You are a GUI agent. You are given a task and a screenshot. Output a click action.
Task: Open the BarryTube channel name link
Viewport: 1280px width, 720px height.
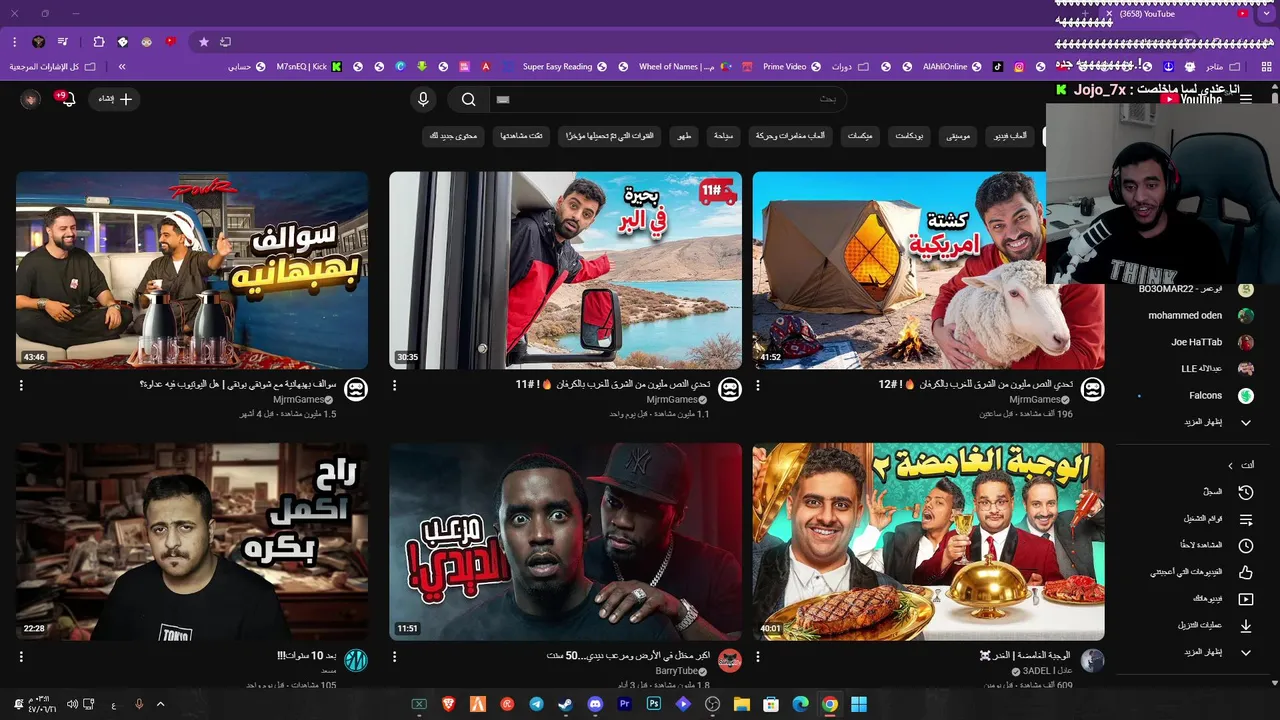coord(678,671)
